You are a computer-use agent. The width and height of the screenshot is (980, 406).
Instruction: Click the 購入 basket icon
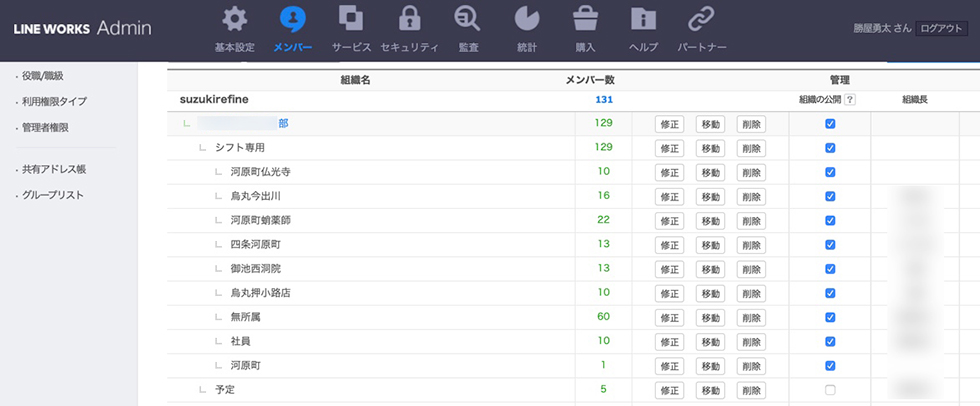(585, 20)
